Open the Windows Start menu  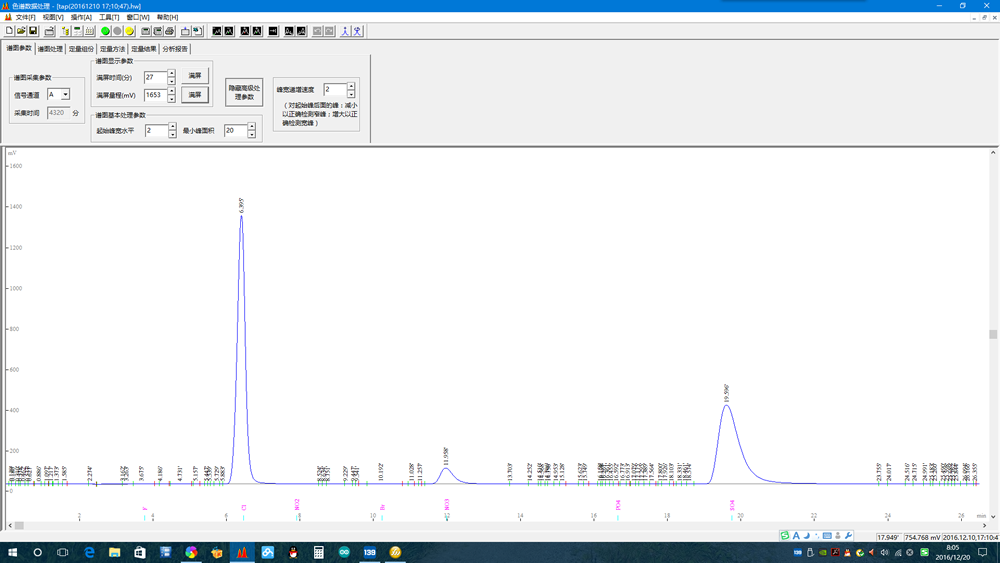coord(12,552)
